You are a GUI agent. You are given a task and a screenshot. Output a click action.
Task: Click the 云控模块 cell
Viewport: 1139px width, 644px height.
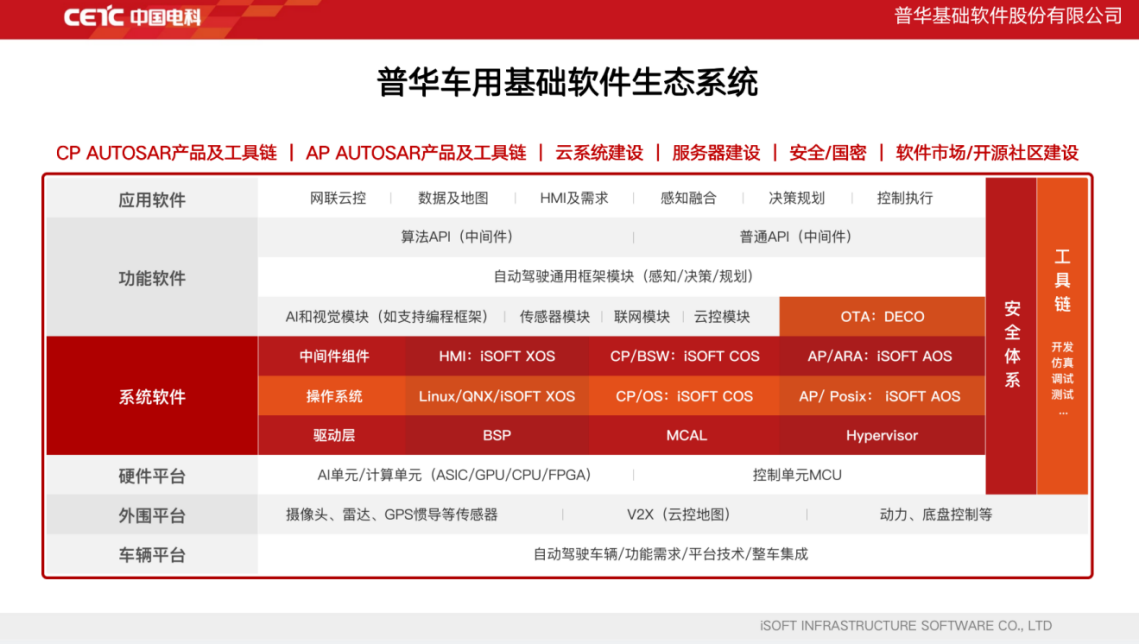tap(721, 317)
